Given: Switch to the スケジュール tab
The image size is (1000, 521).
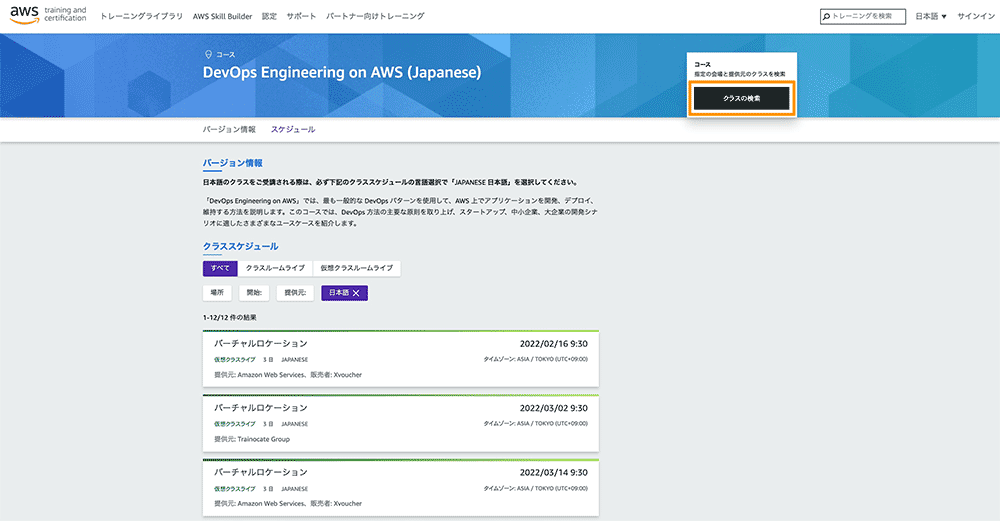Looking at the screenshot, I should coord(293,129).
